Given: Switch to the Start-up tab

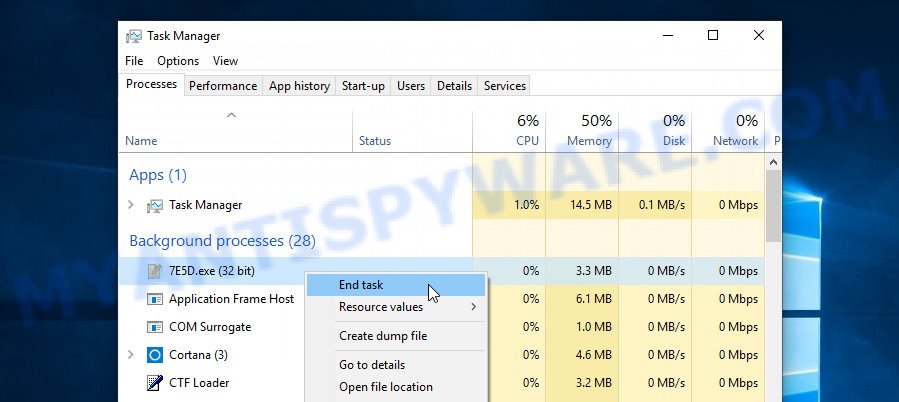Looking at the screenshot, I should [x=363, y=86].
